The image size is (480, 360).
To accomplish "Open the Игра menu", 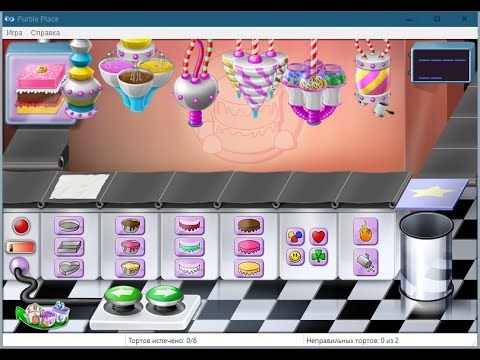I will click(x=14, y=33).
